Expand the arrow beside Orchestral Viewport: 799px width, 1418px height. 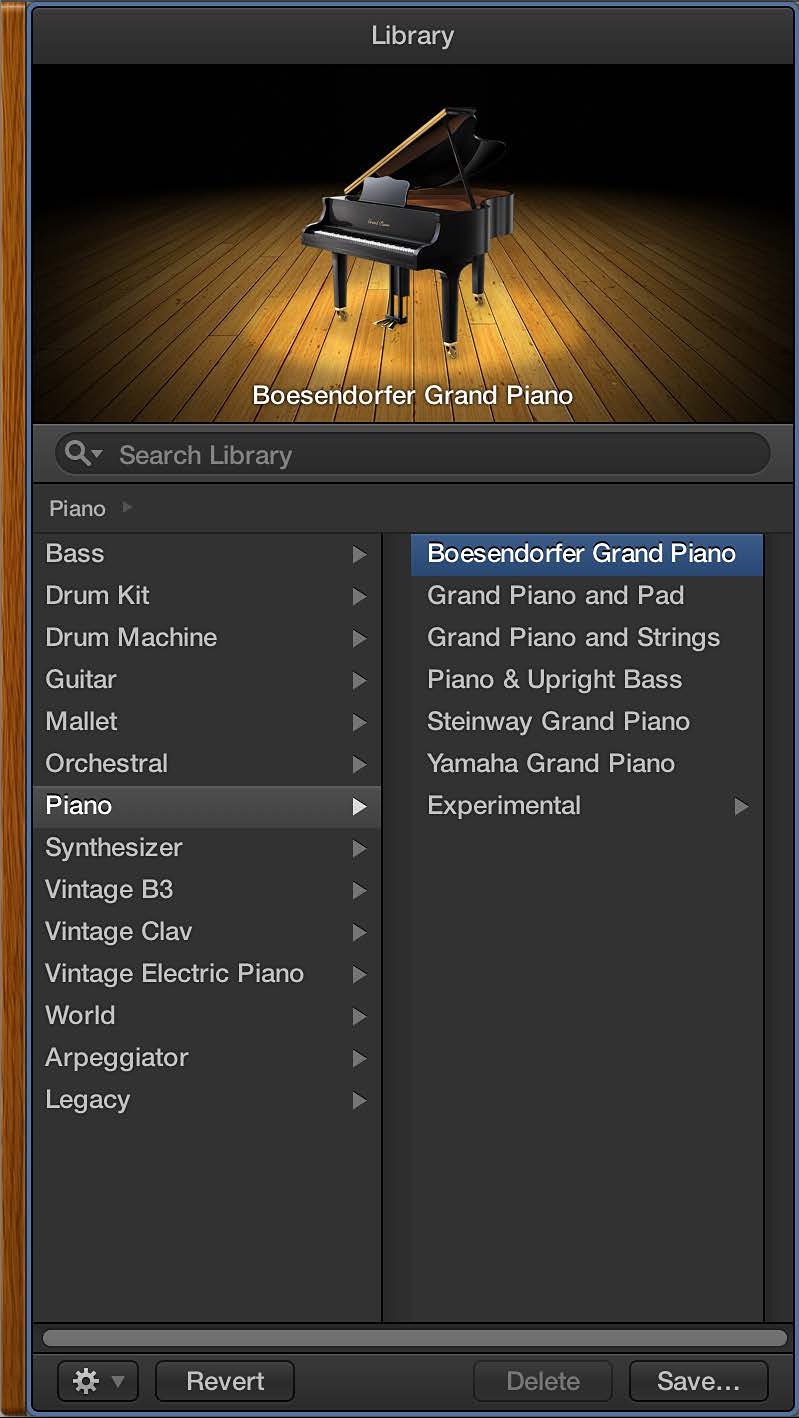coord(359,765)
